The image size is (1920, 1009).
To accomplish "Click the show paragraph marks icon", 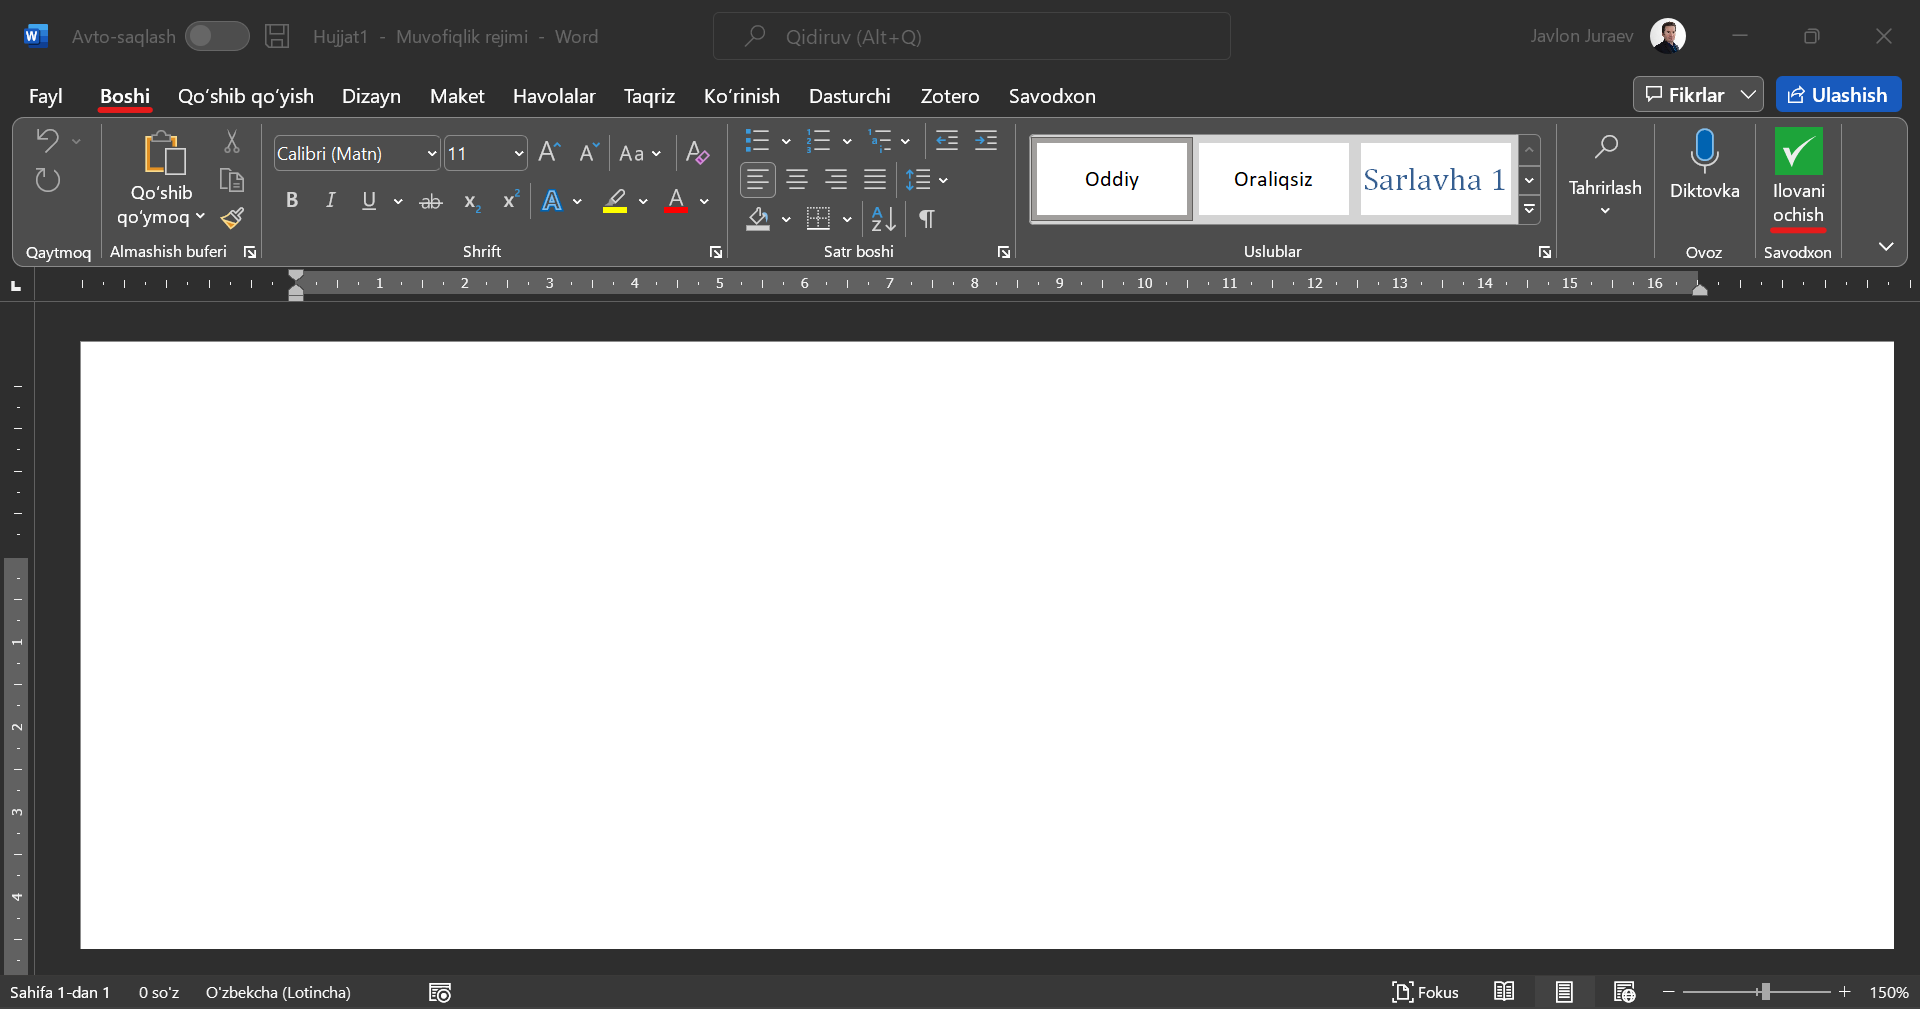I will click(x=927, y=219).
